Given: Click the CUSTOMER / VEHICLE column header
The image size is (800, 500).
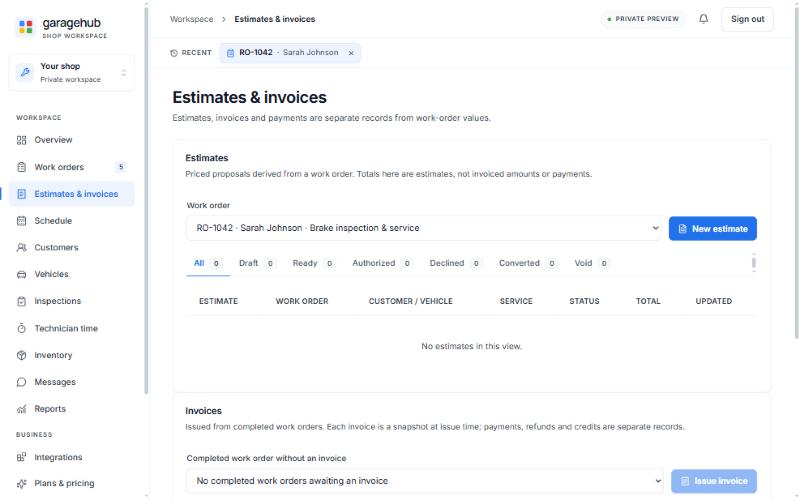Looking at the screenshot, I should point(411,302).
